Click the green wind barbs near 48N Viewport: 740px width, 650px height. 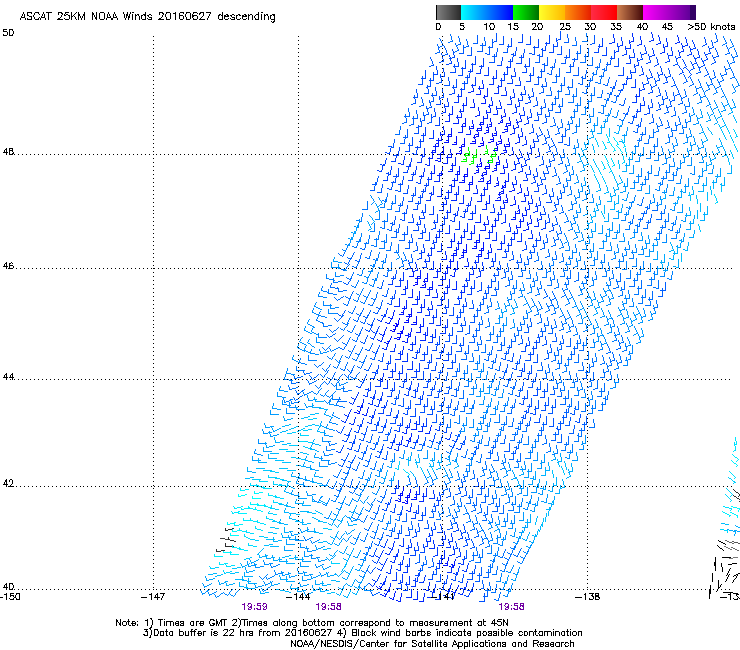coord(479,155)
